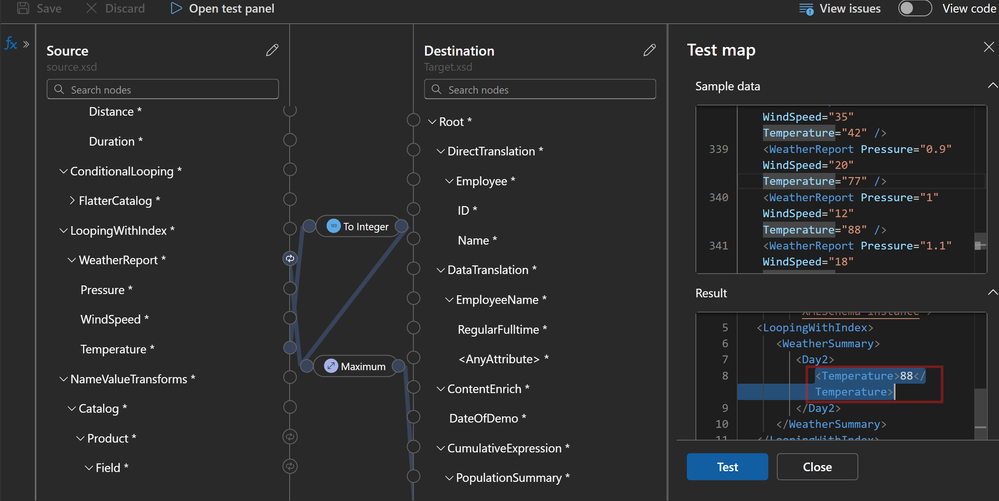This screenshot has width=999, height=501.
Task: Click the Close button in Test map
Action: 817,467
